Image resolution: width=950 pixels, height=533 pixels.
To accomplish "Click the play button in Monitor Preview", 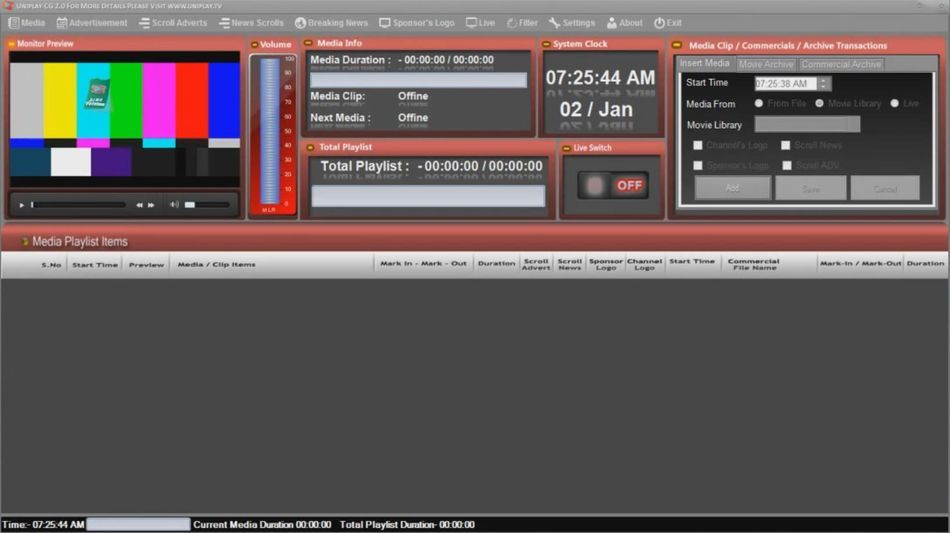I will tap(22, 205).
